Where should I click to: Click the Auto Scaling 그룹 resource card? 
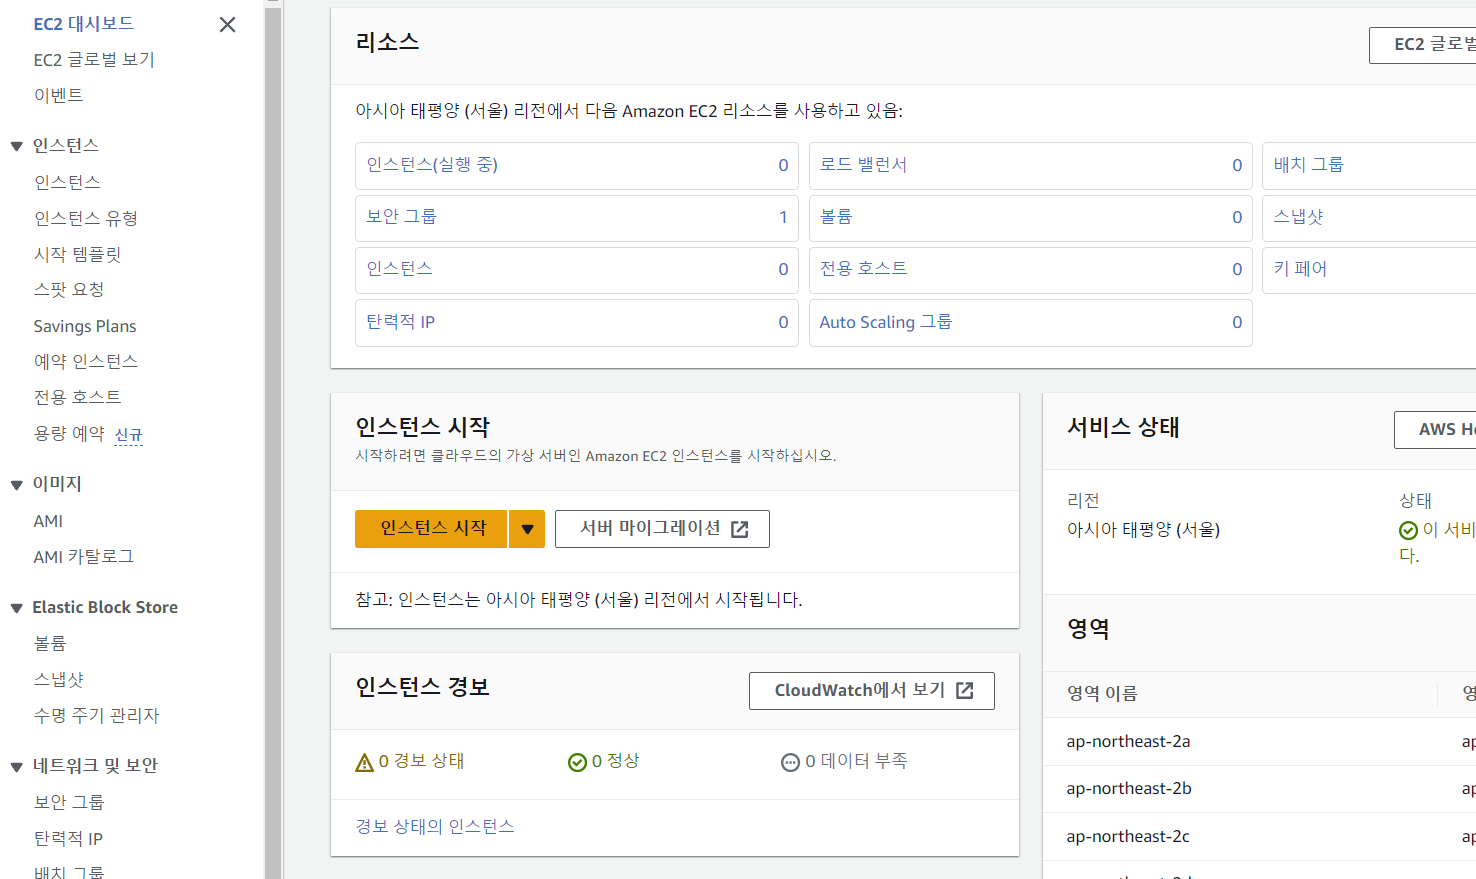[1031, 323]
